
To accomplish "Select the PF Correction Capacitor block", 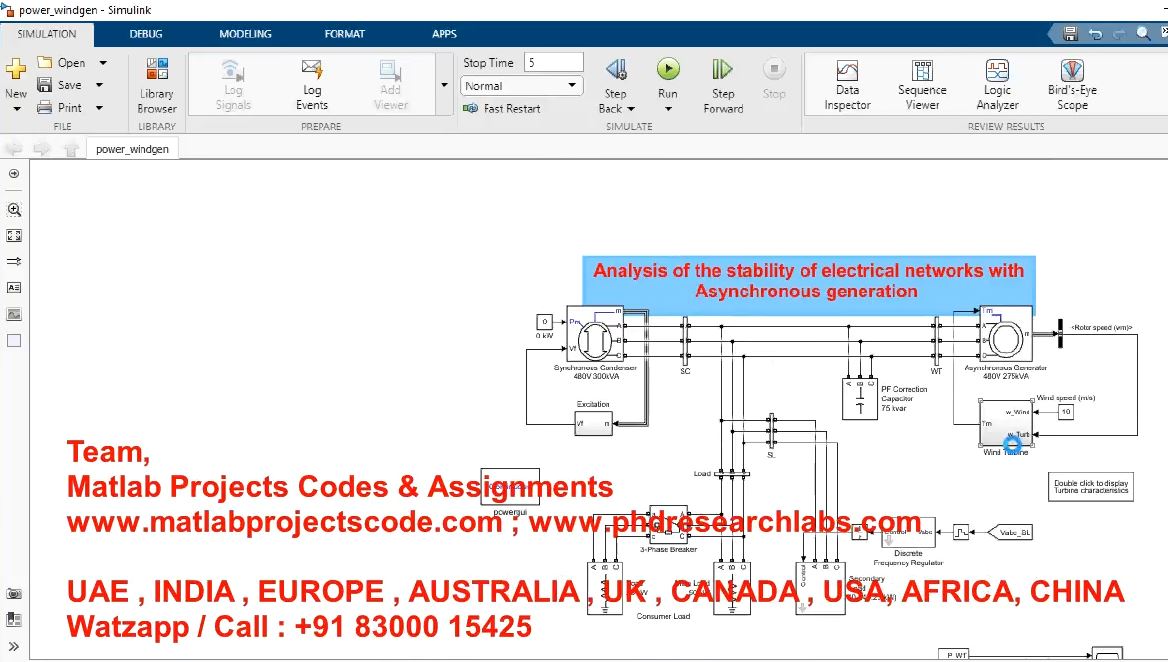I will (x=860, y=399).
